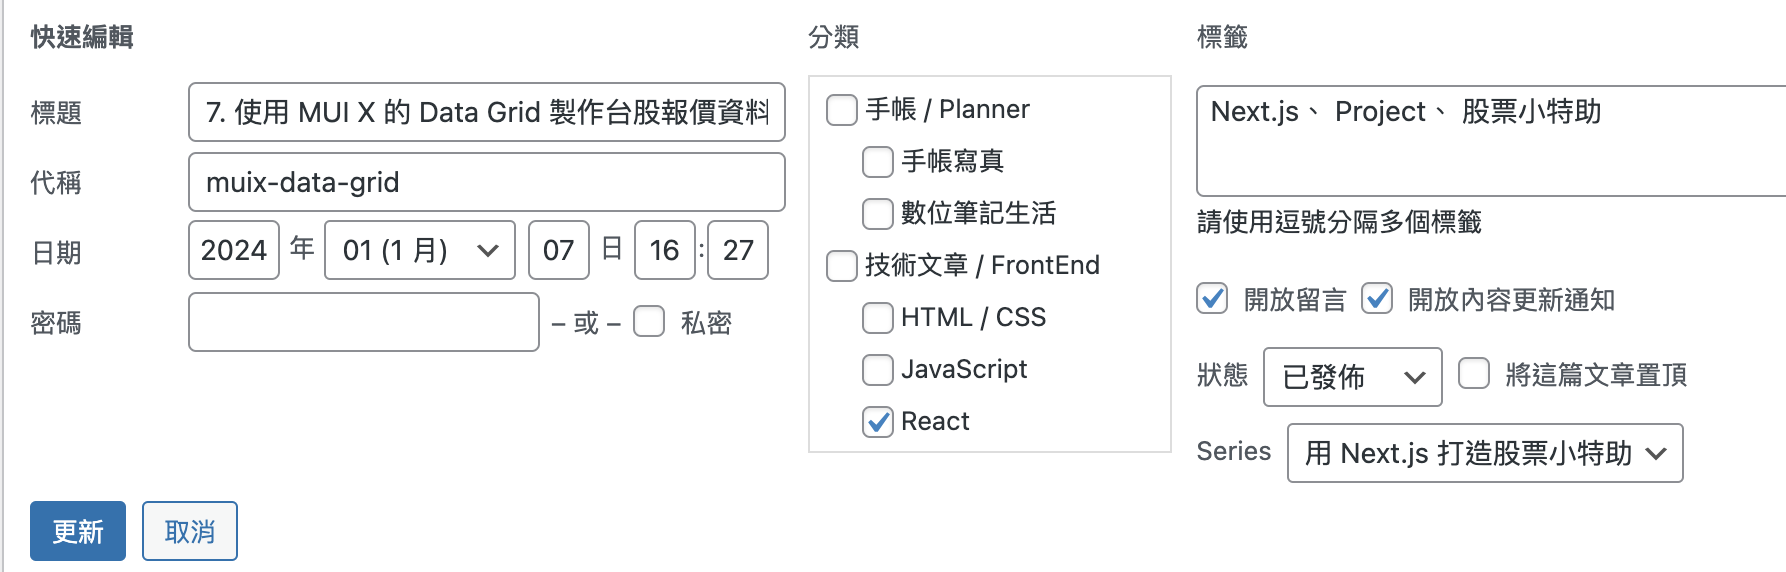
Task: Focus the 代稱 slug field
Action: coord(486,182)
